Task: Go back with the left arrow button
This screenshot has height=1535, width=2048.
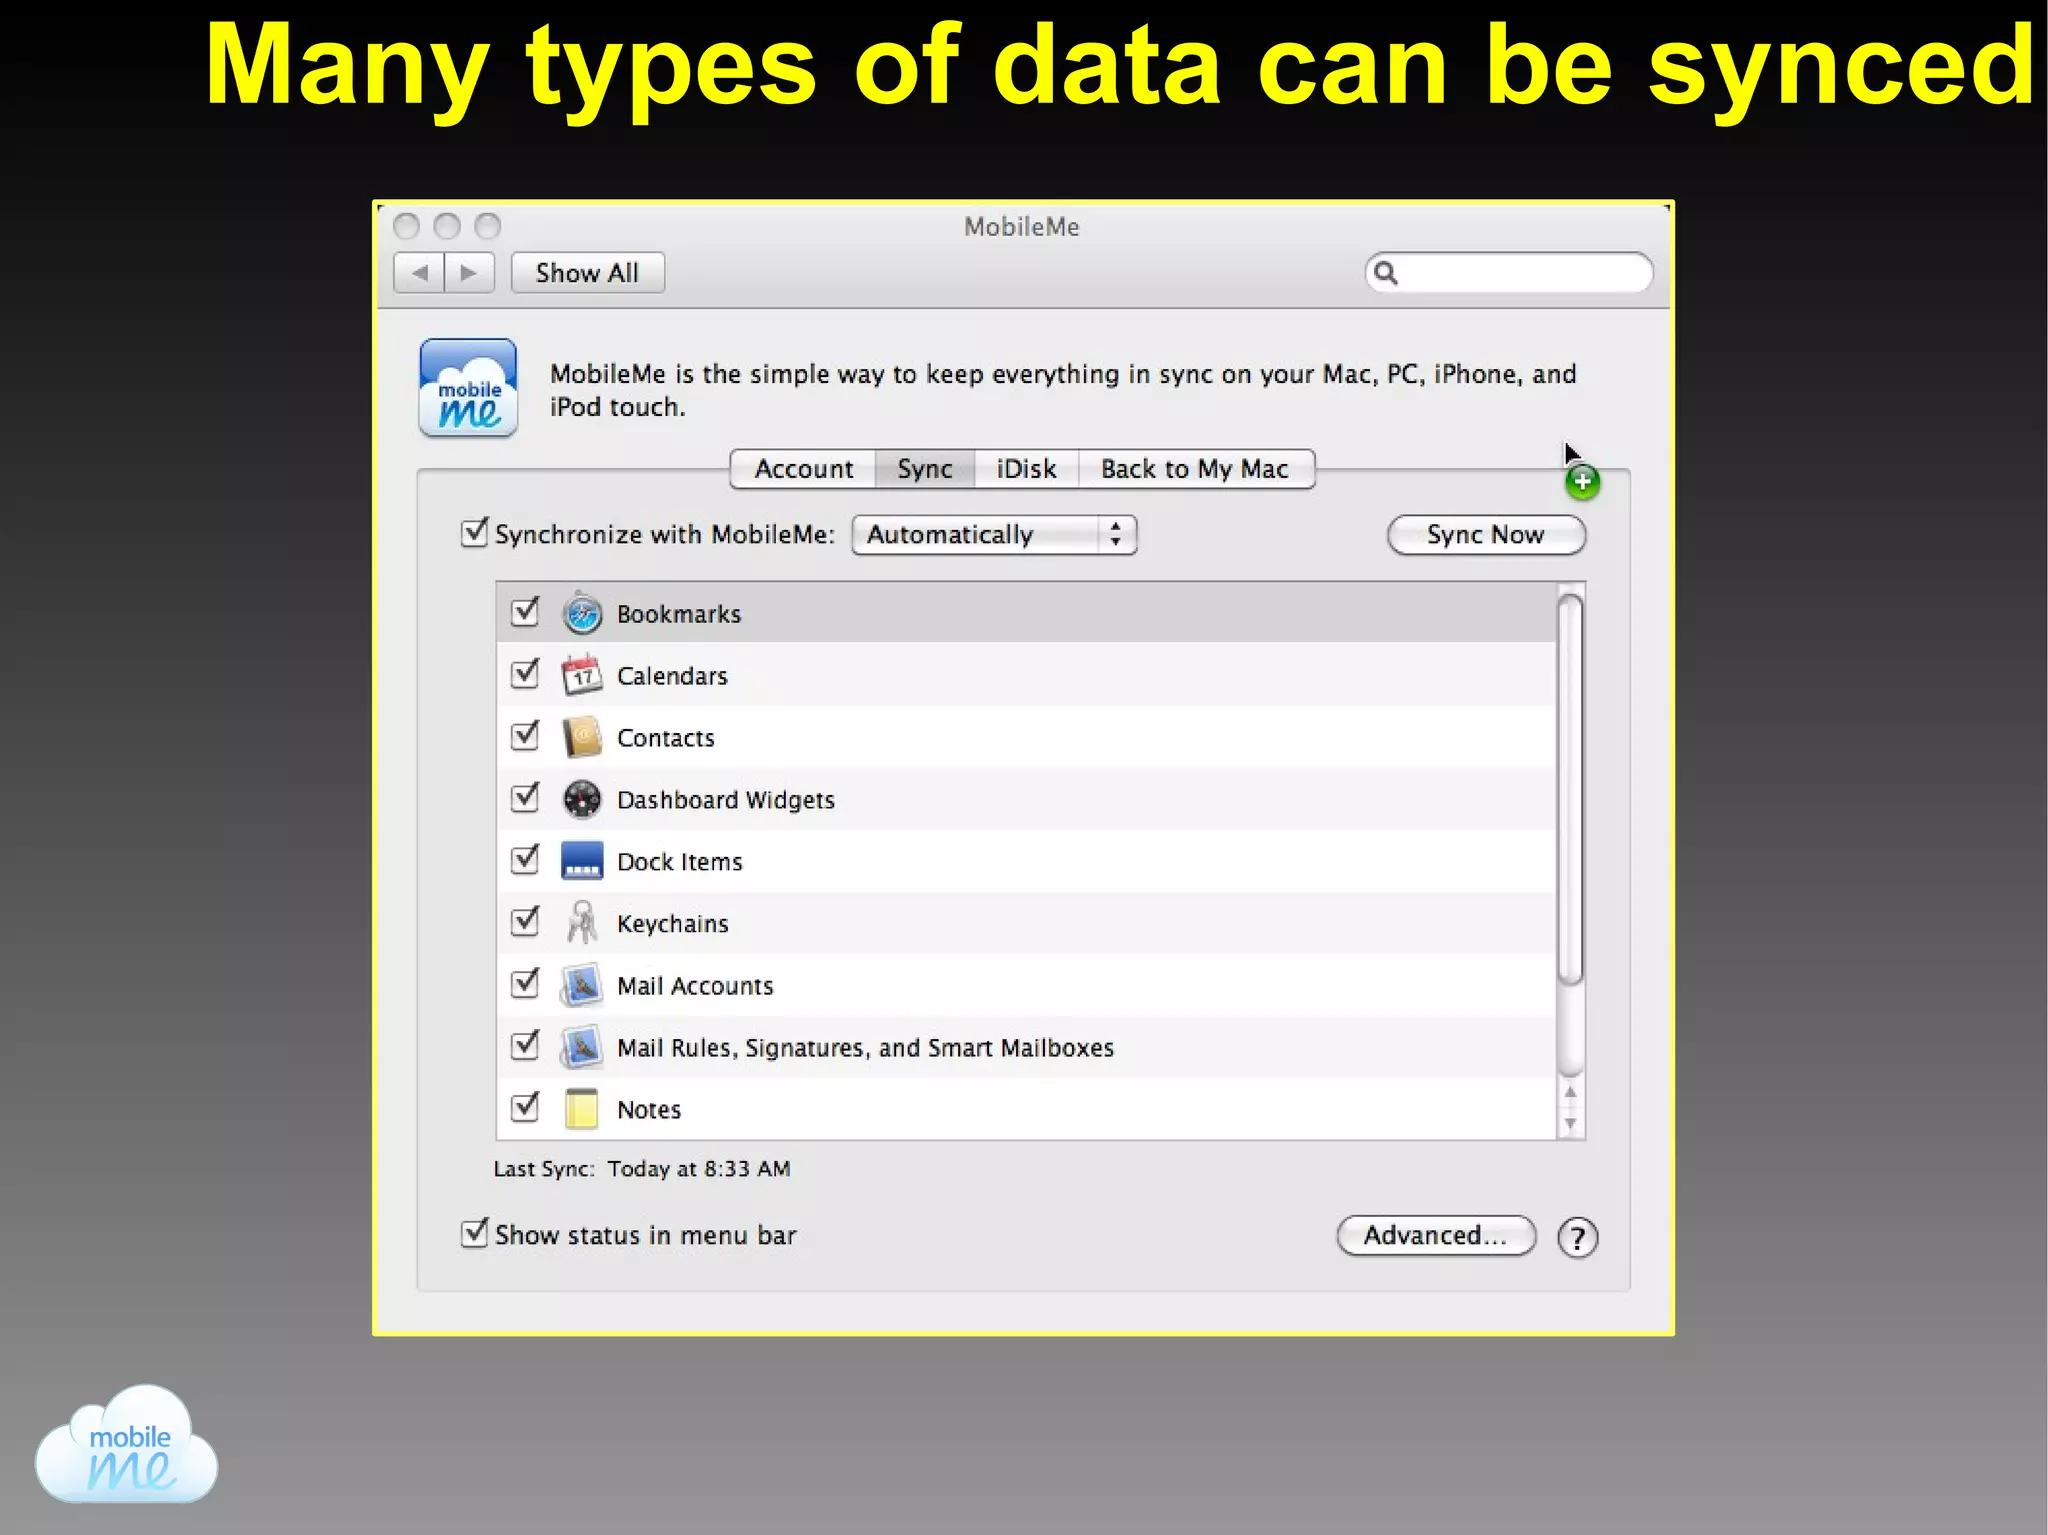Action: click(420, 273)
